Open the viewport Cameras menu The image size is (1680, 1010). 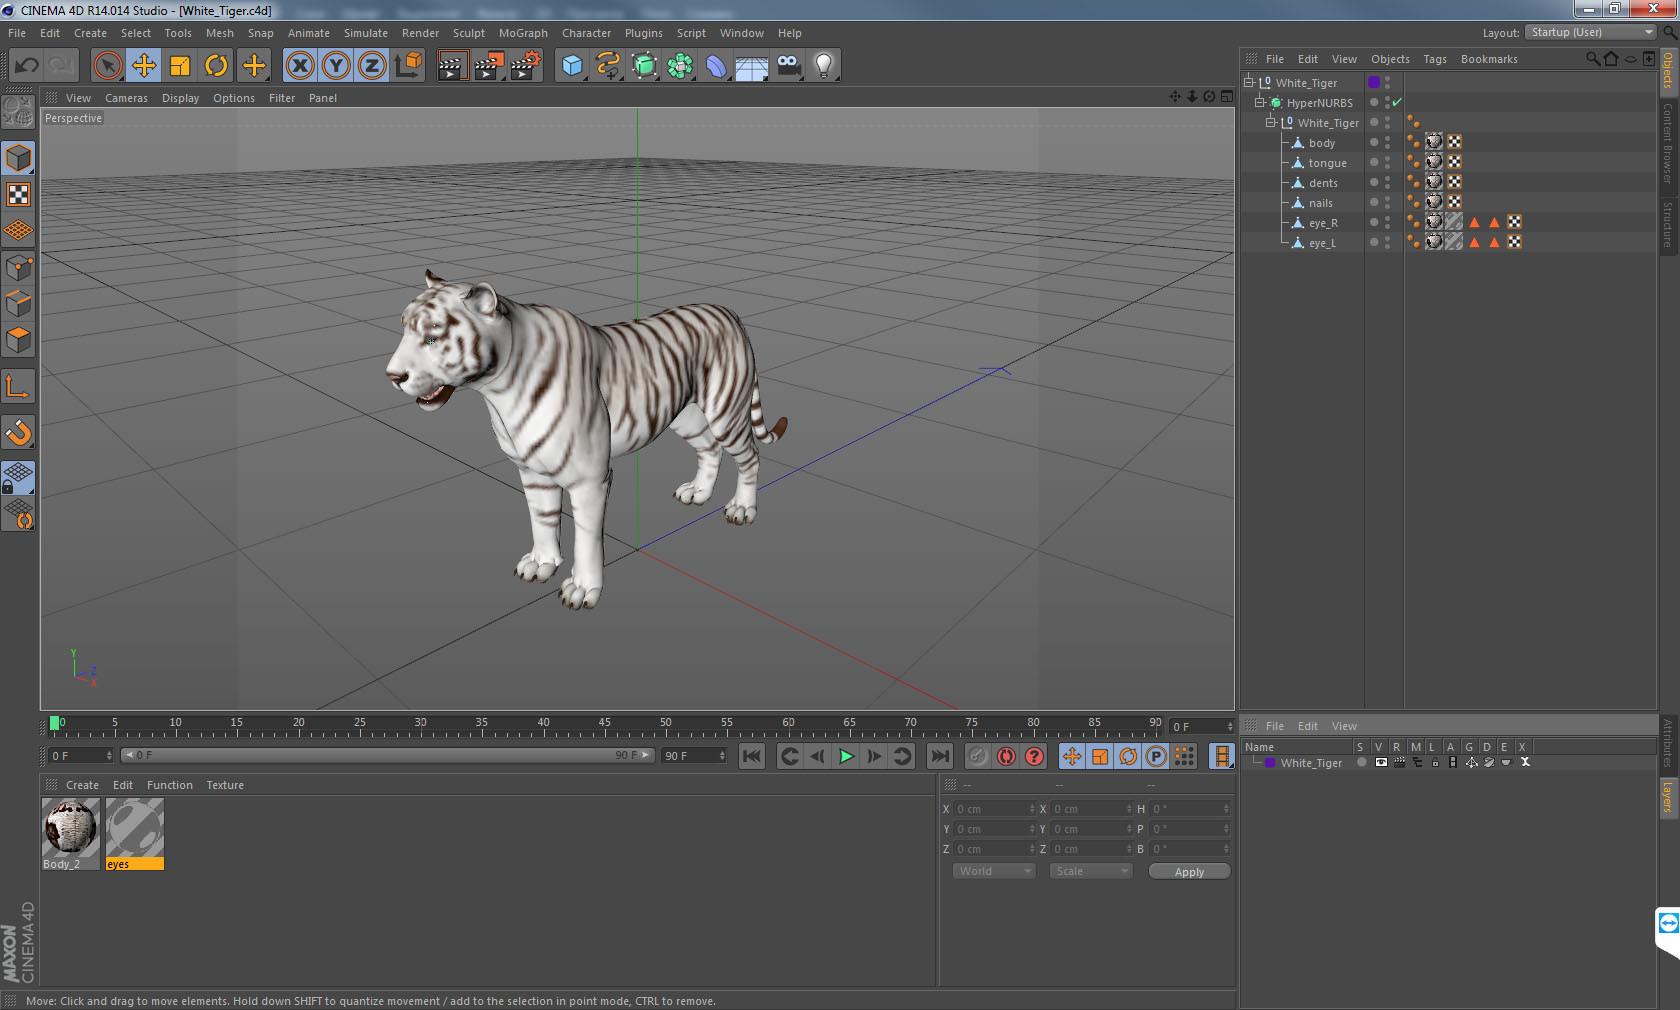[126, 98]
